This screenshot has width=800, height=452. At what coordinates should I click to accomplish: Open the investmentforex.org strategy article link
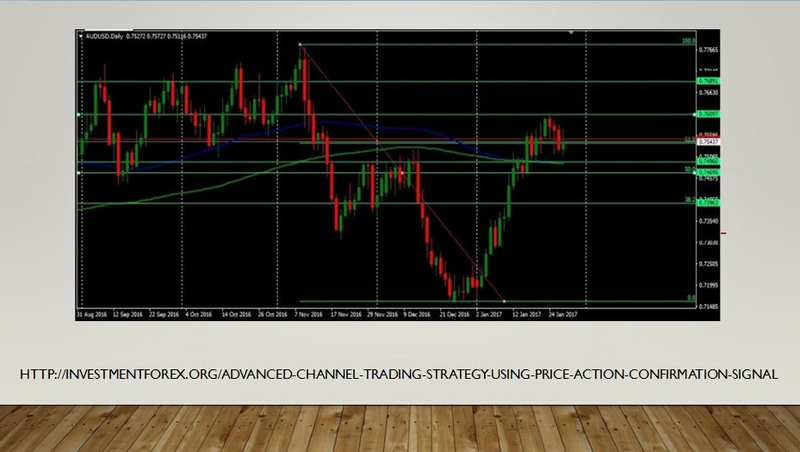coord(399,374)
